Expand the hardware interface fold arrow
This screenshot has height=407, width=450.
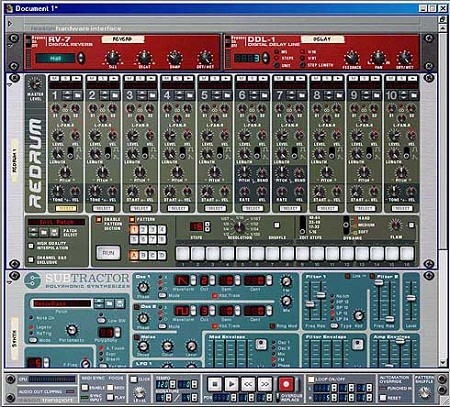[10, 24]
